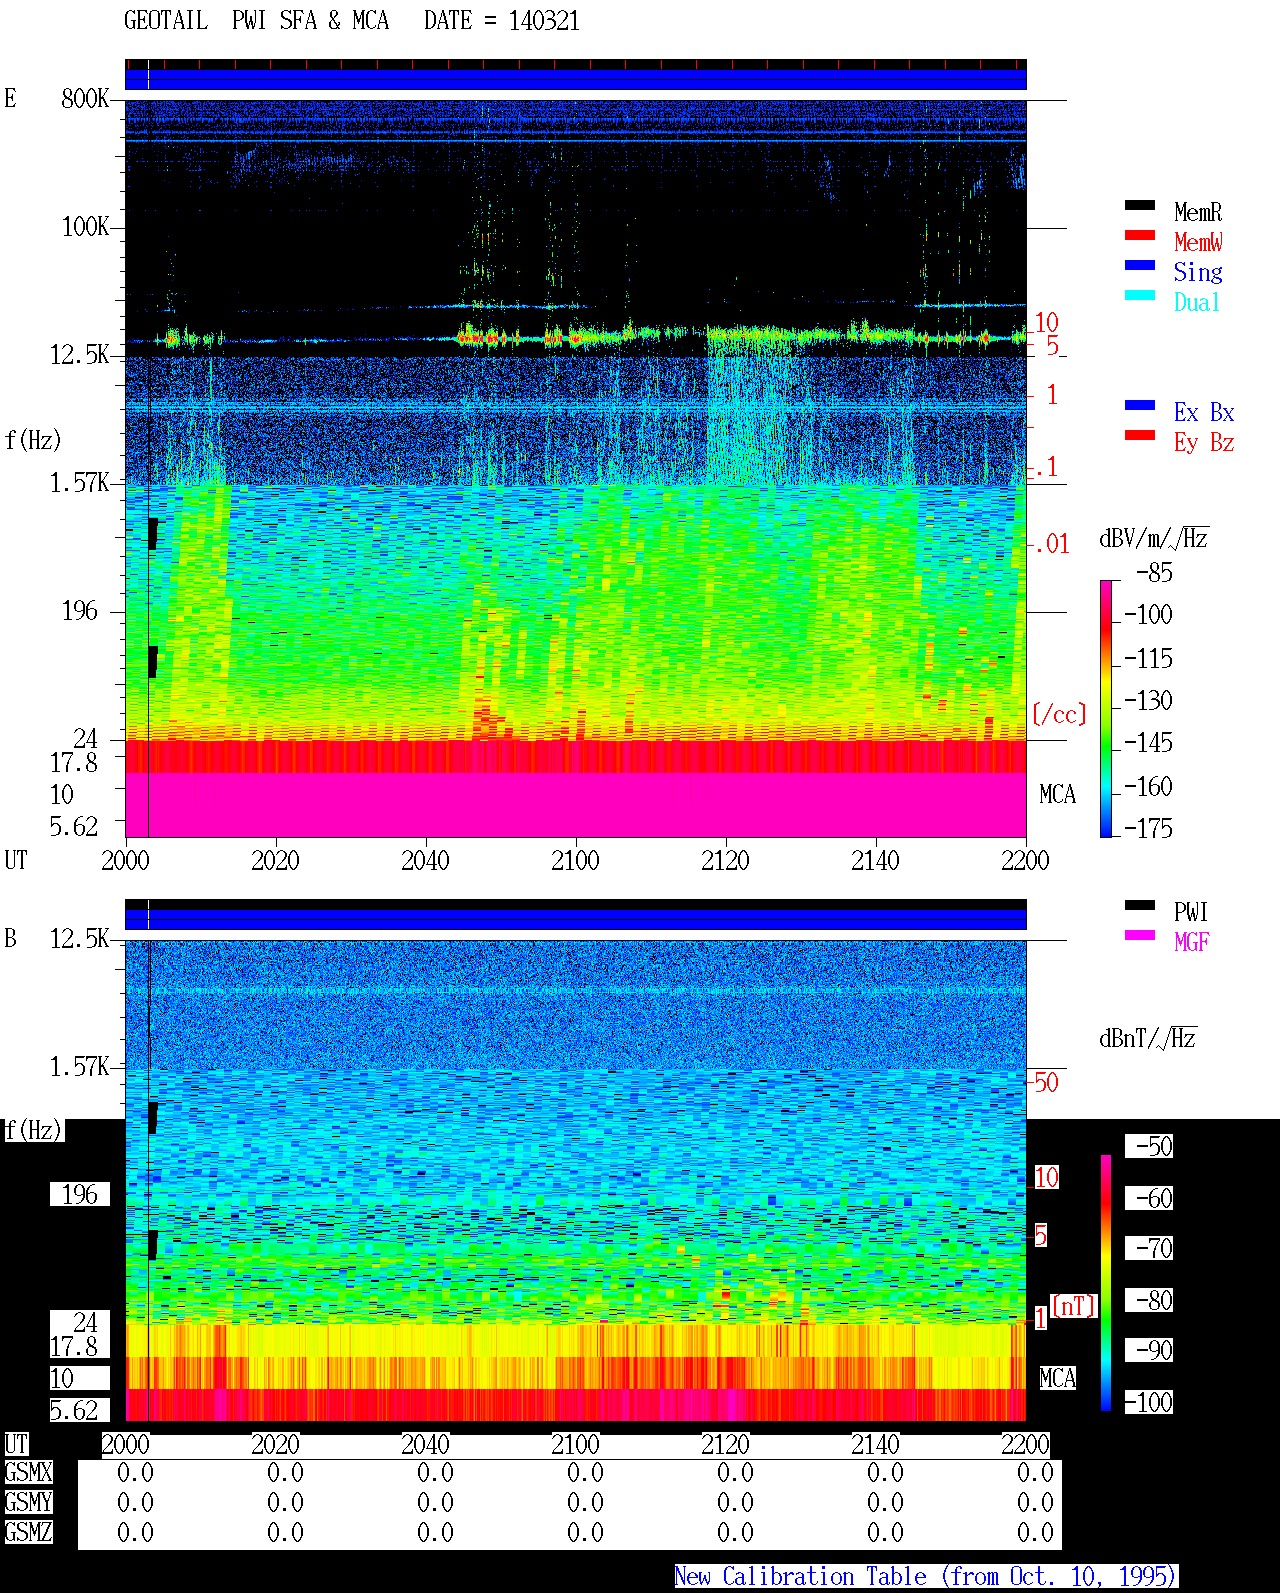Click the MCA label beside the B panel
The image size is (1280, 1593).
click(x=1057, y=1378)
